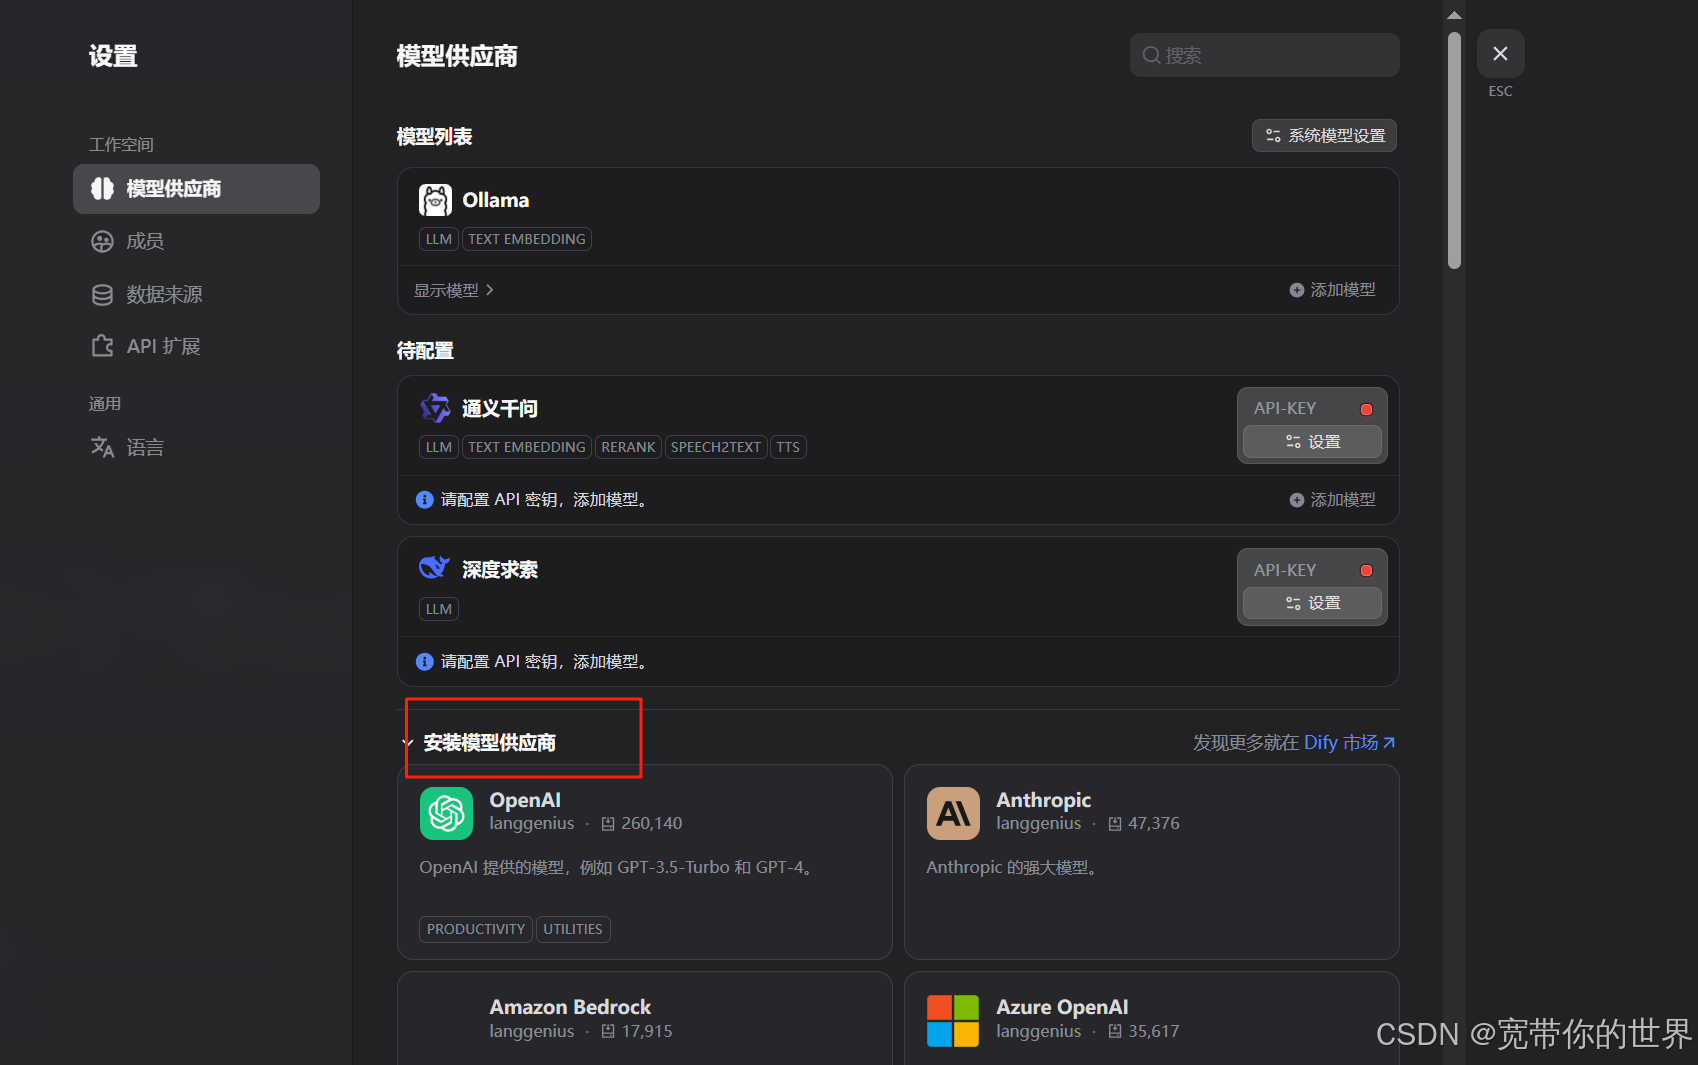This screenshot has height=1065, width=1698.
Task: Expand 显示模型 under Ollama
Action: click(x=454, y=290)
